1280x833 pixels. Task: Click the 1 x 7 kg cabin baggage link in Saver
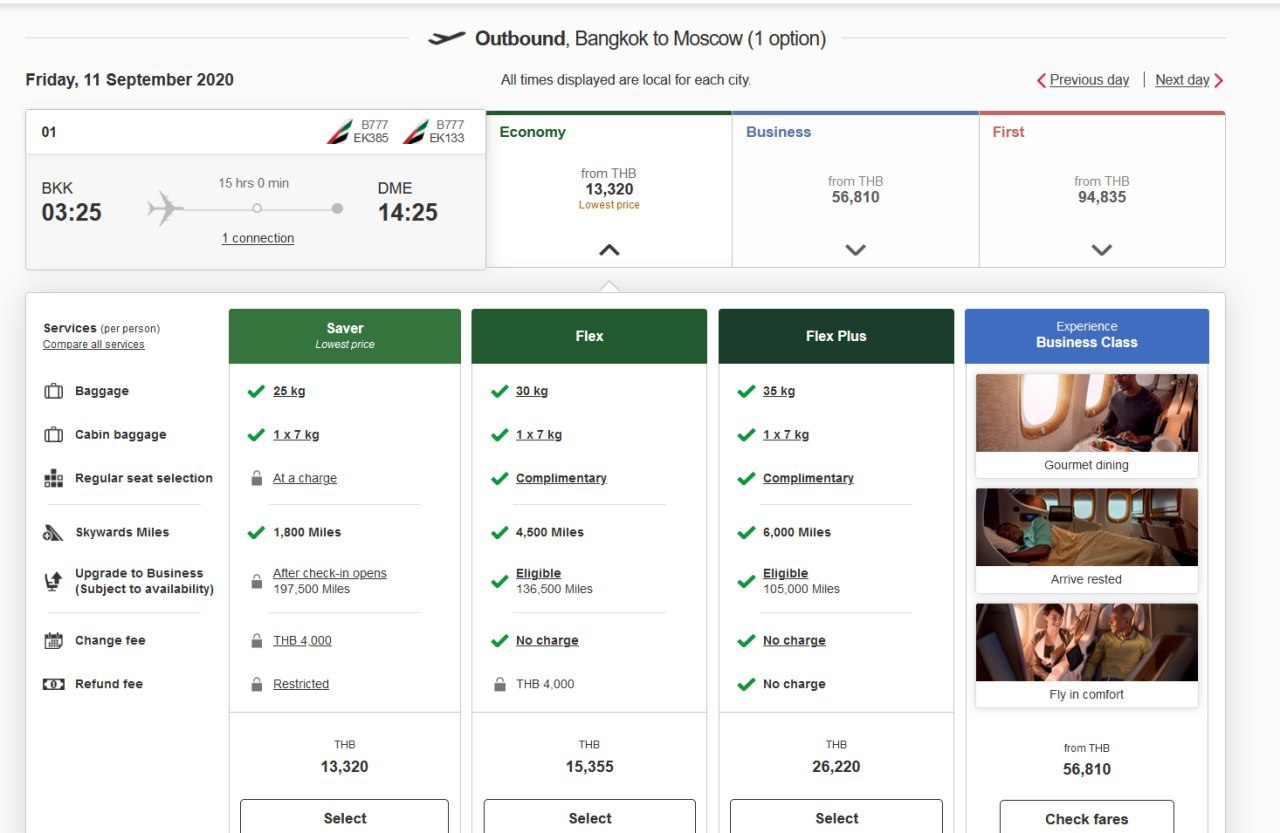pyautogui.click(x=296, y=435)
